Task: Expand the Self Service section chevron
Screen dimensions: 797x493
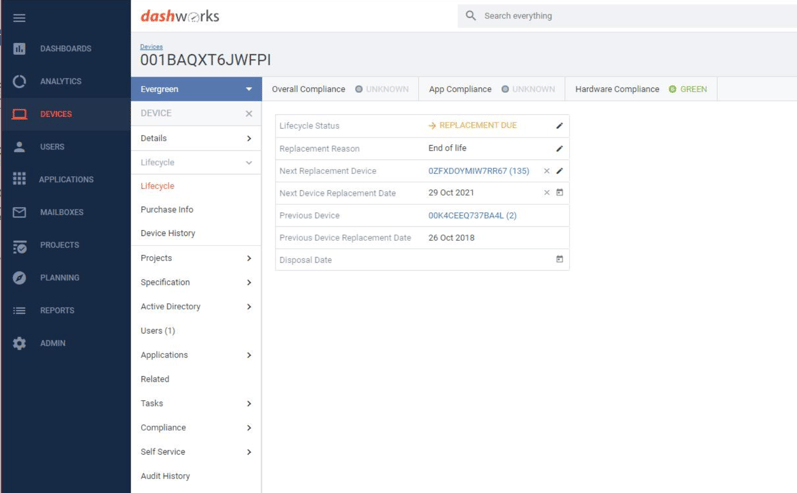Action: click(249, 452)
